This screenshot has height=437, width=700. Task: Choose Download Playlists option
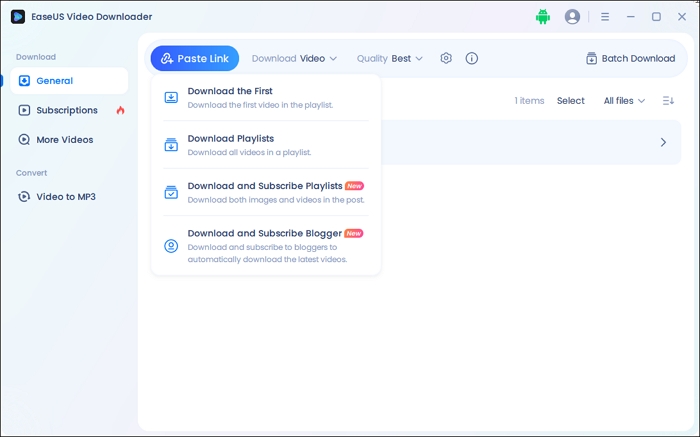pos(266,145)
